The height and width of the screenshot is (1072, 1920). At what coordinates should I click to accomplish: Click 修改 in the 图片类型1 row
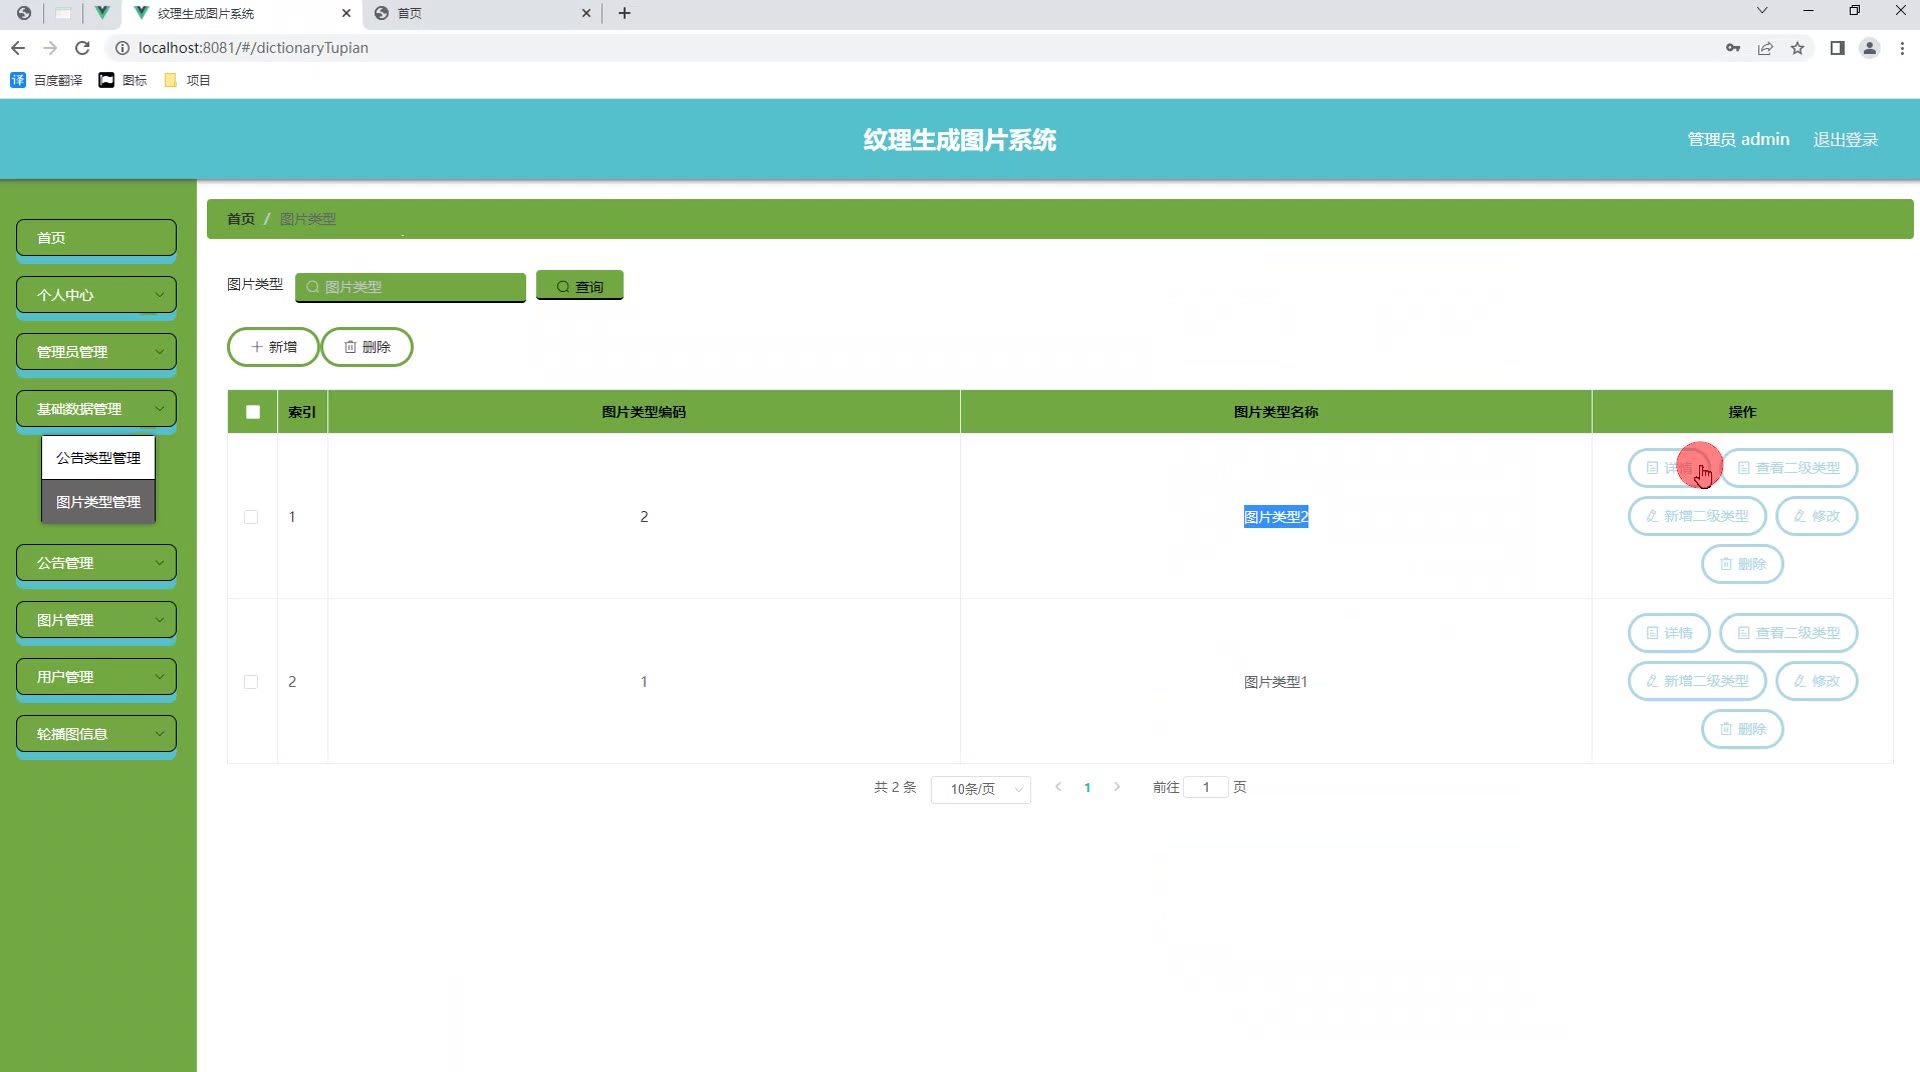pos(1816,681)
